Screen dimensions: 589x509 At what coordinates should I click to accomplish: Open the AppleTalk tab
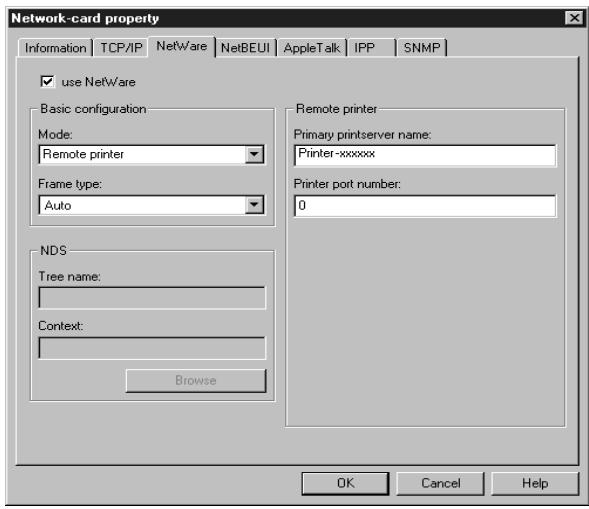[x=312, y=48]
